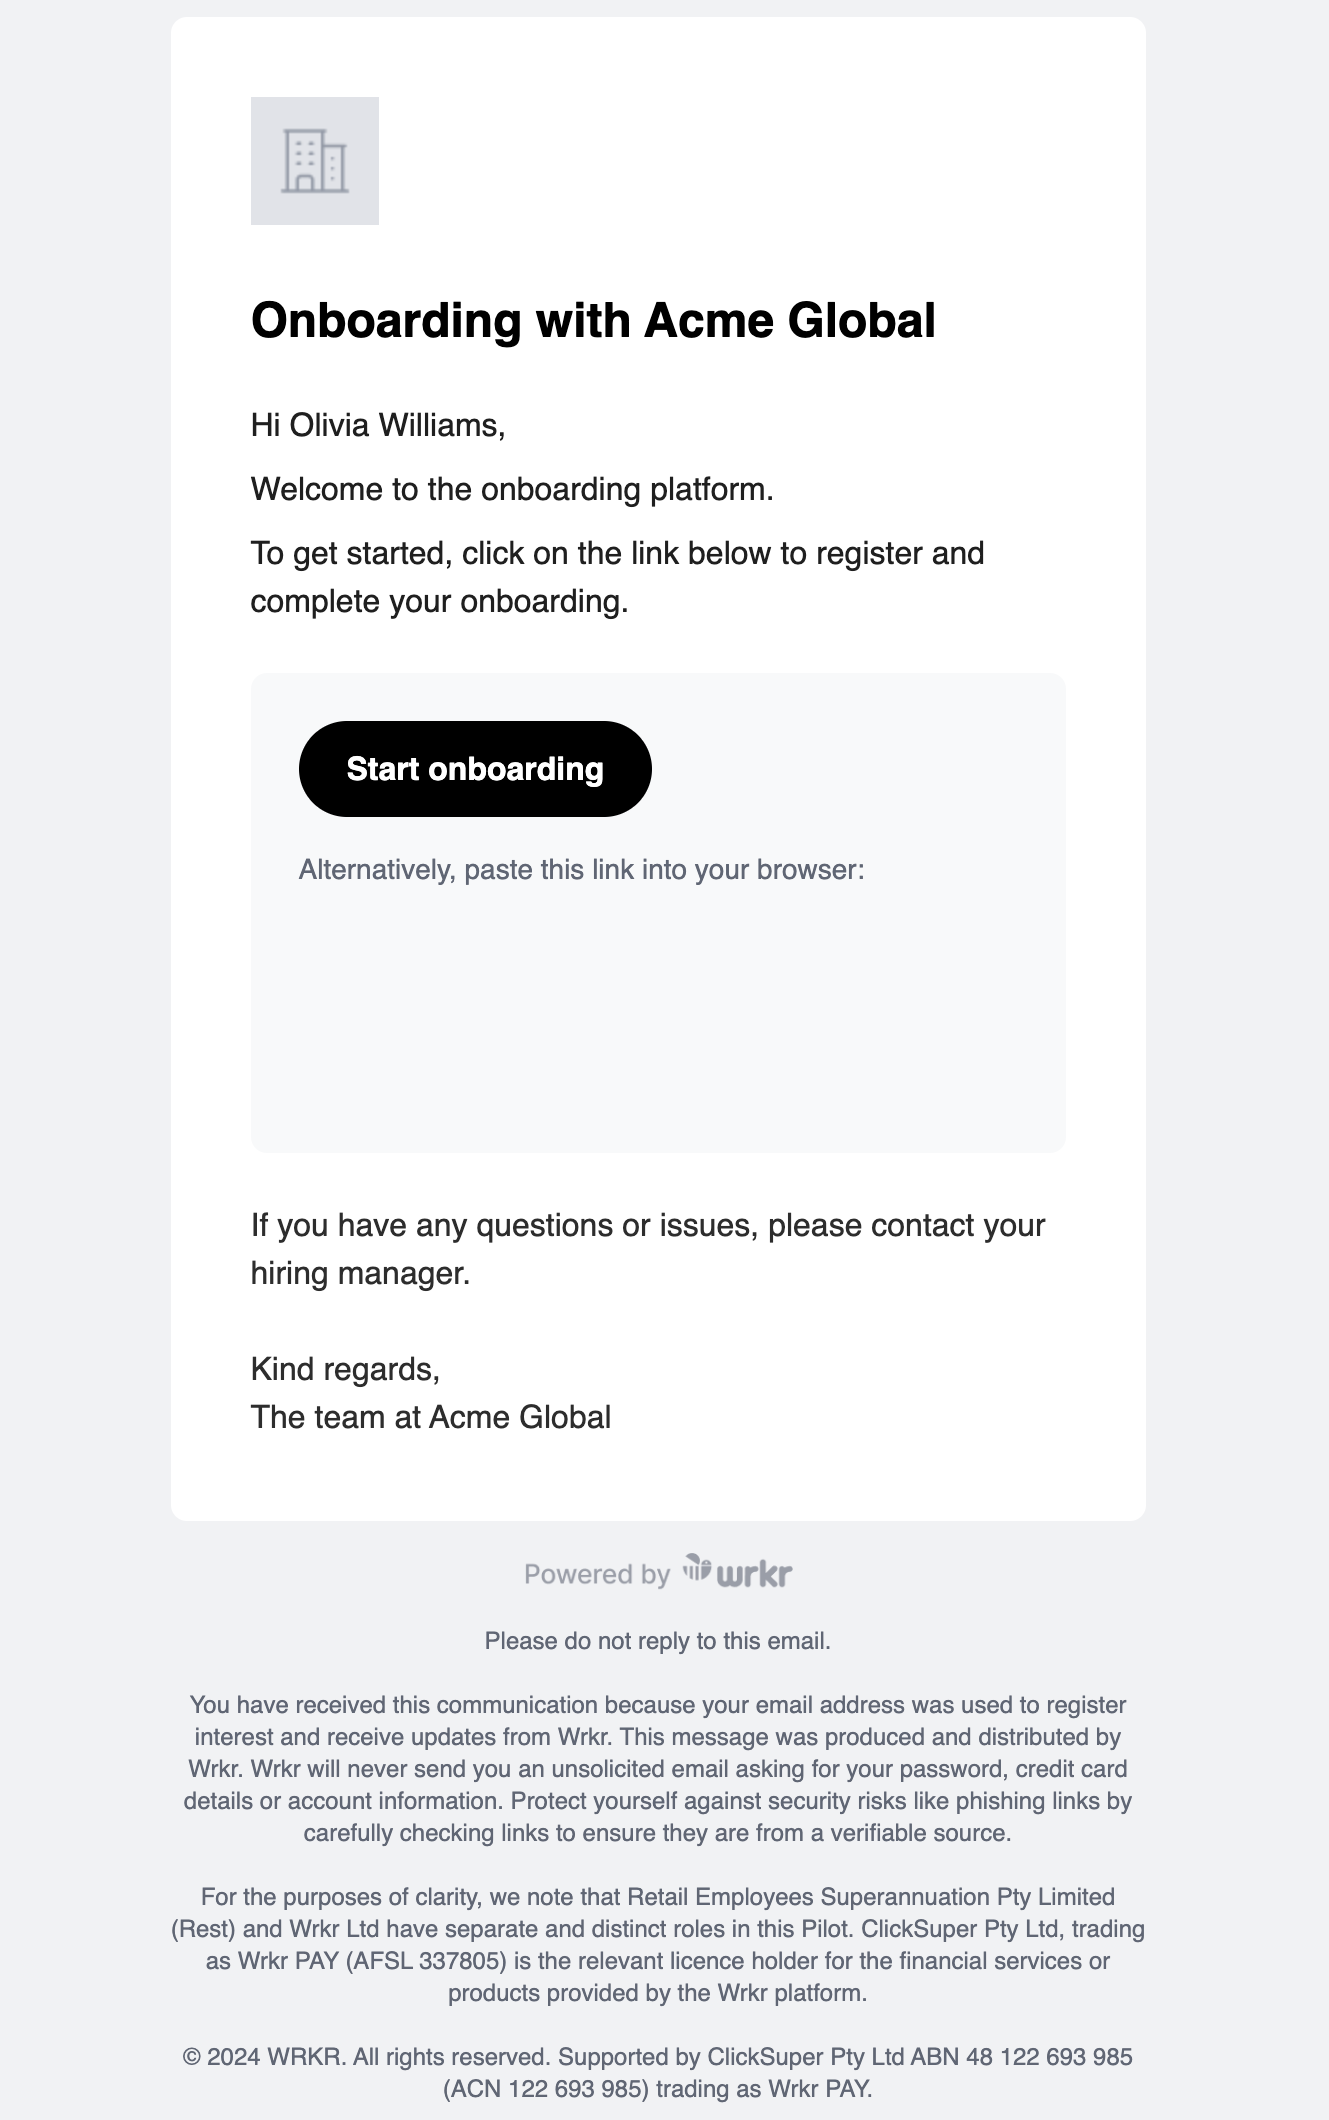The image size is (1329, 2120).
Task: Click the 'You have received this communication' paragraph
Action: tap(658, 1769)
